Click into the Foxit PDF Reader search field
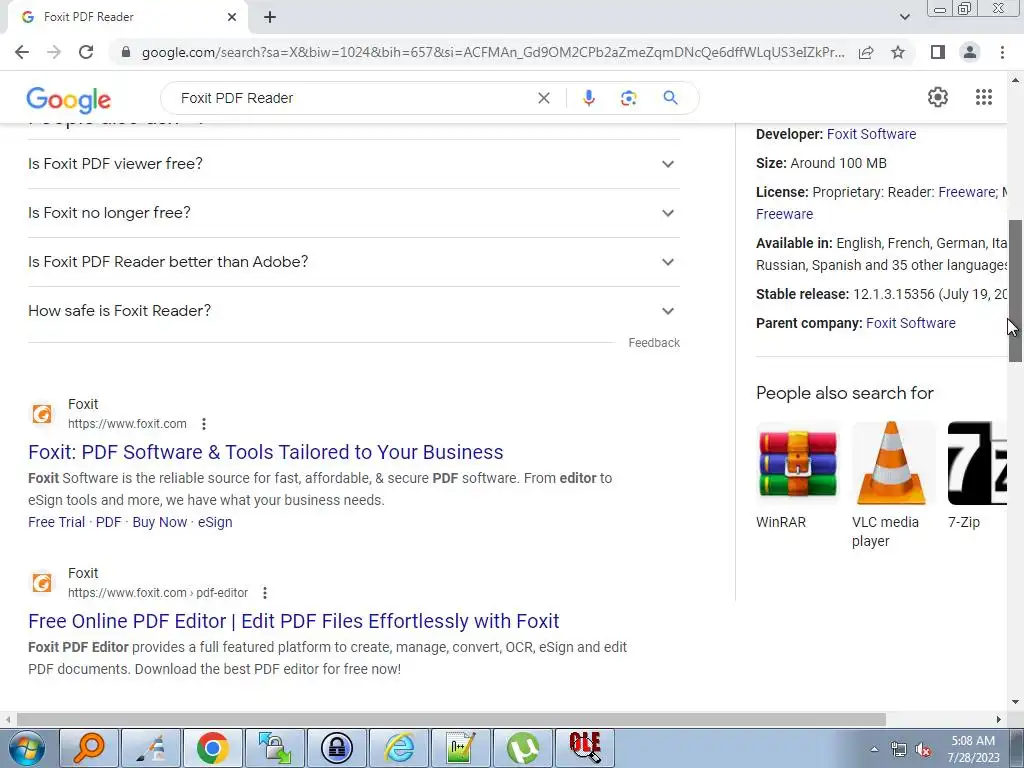1024x768 pixels. [x=353, y=98]
